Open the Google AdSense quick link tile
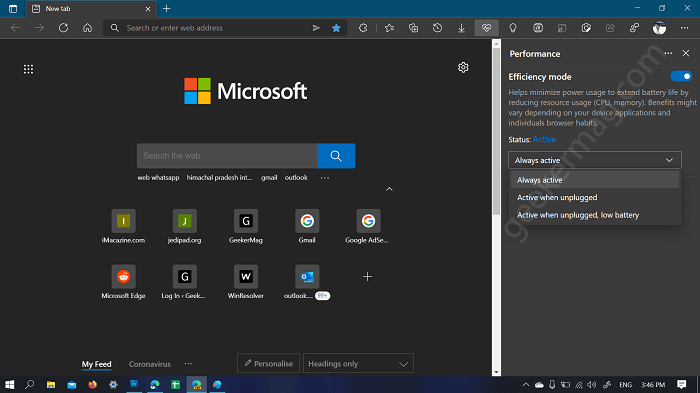Viewport: 700px width, 393px height. pos(368,226)
